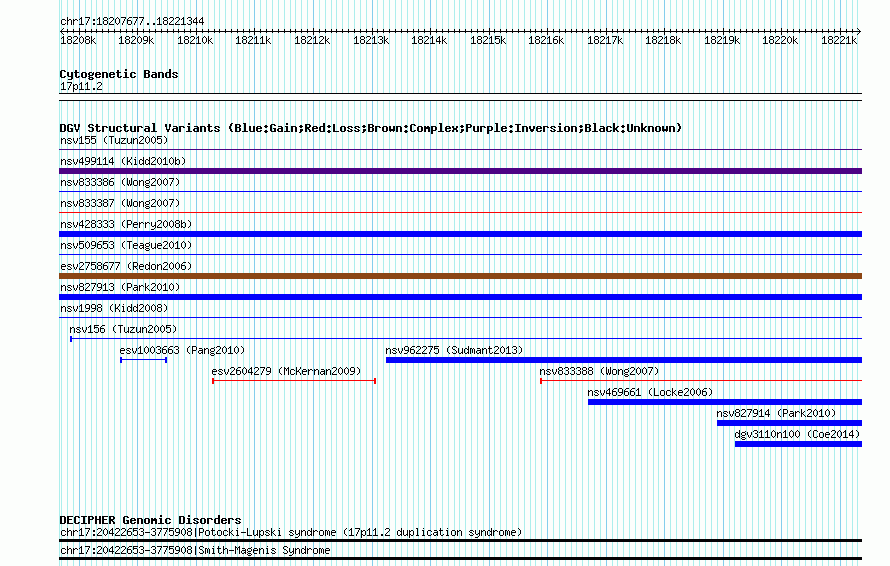Click the blue gain bar of nsv962275
Image resolution: width=890 pixels, height=566 pixels.
click(x=624, y=360)
